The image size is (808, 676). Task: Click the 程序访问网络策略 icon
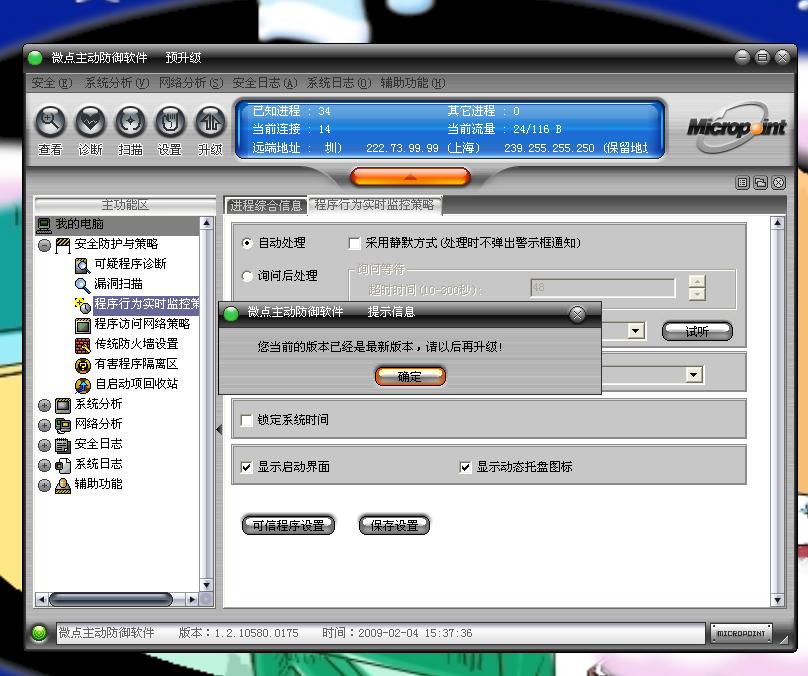(x=82, y=325)
